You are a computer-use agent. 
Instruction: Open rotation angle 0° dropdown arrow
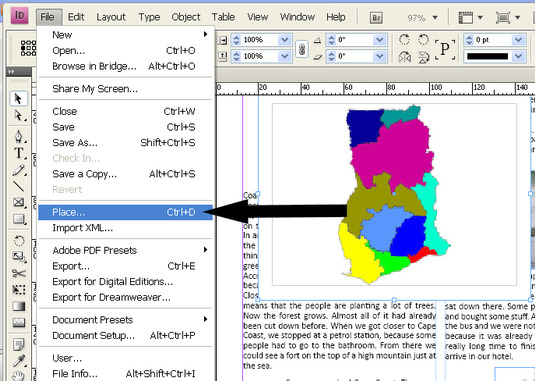click(379, 40)
